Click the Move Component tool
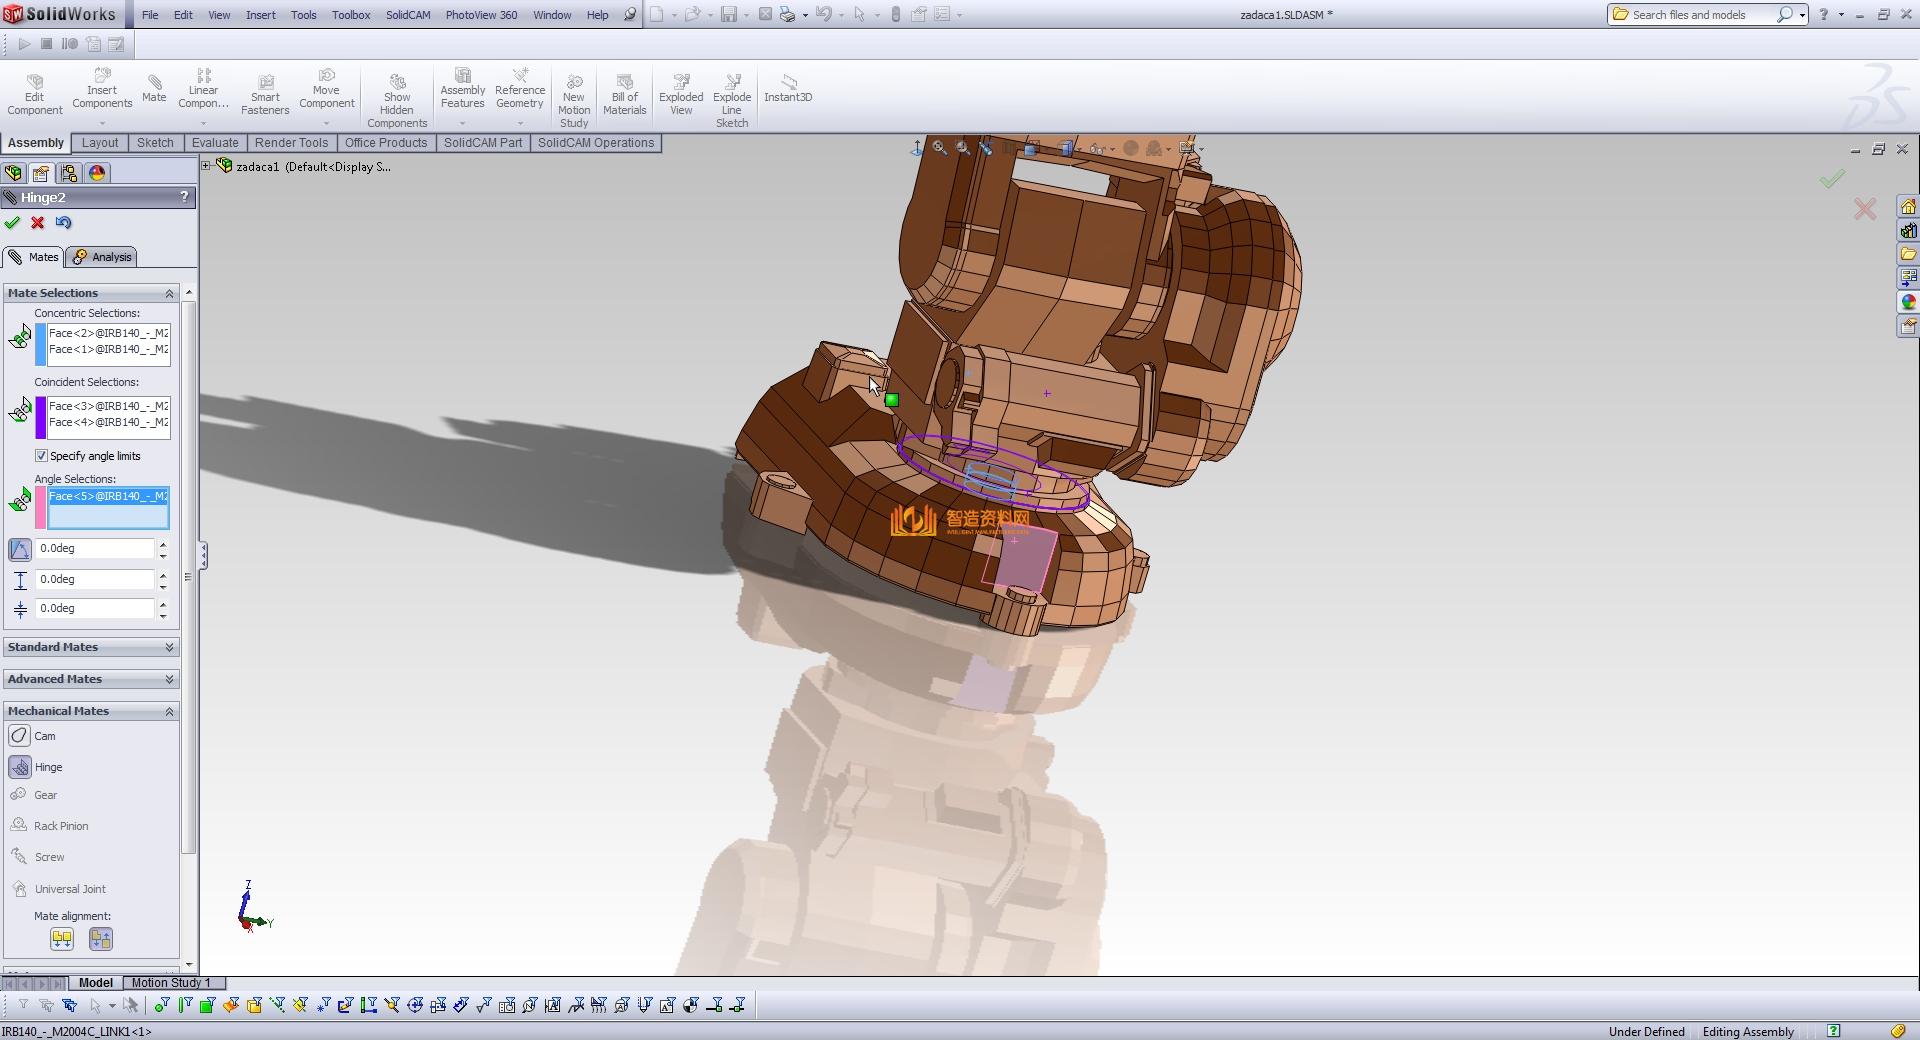The width and height of the screenshot is (1920, 1040). tap(326, 89)
